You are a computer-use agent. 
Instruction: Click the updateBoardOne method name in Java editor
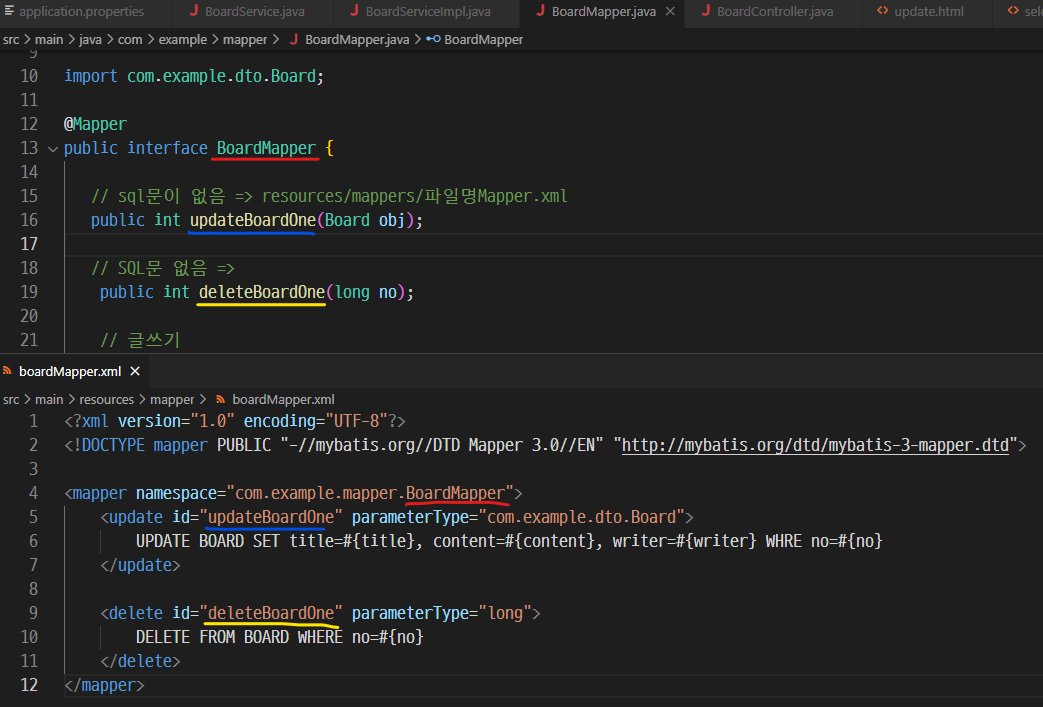(253, 219)
